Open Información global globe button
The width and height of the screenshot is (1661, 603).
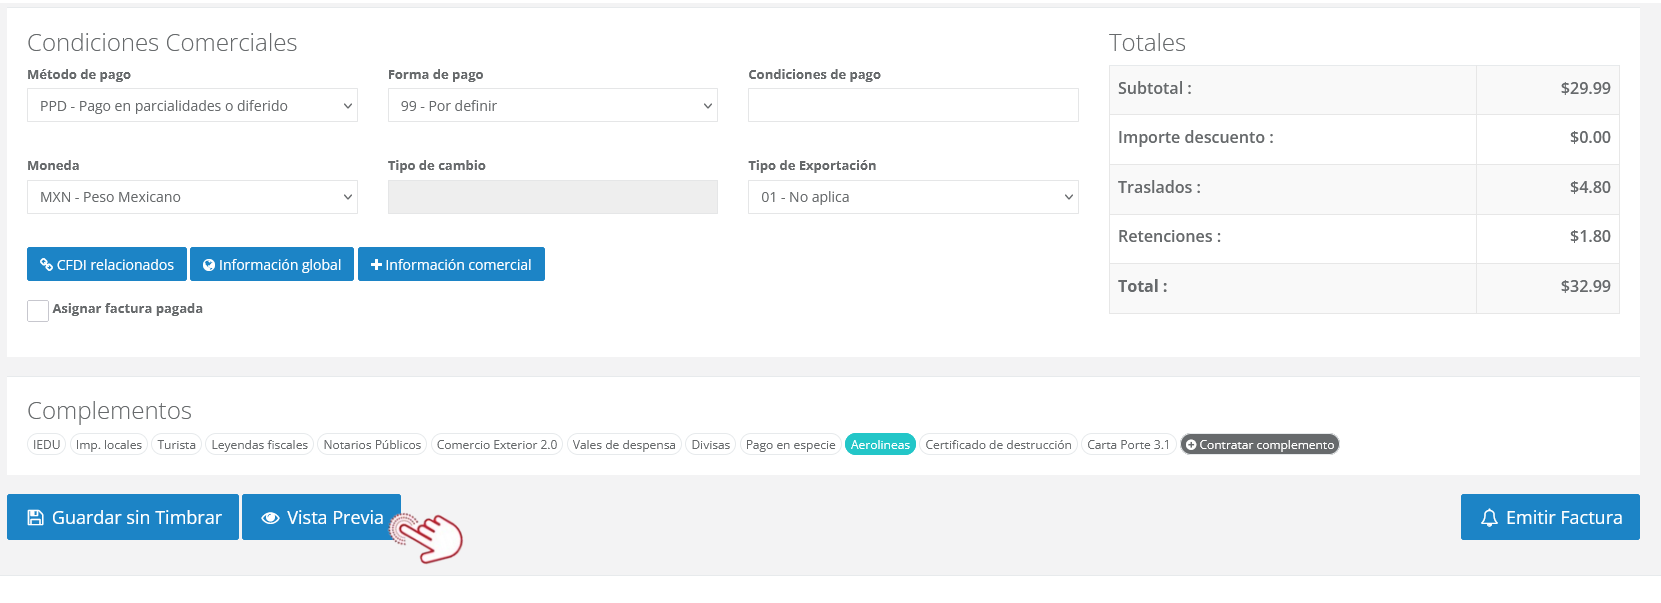pyautogui.click(x=272, y=264)
